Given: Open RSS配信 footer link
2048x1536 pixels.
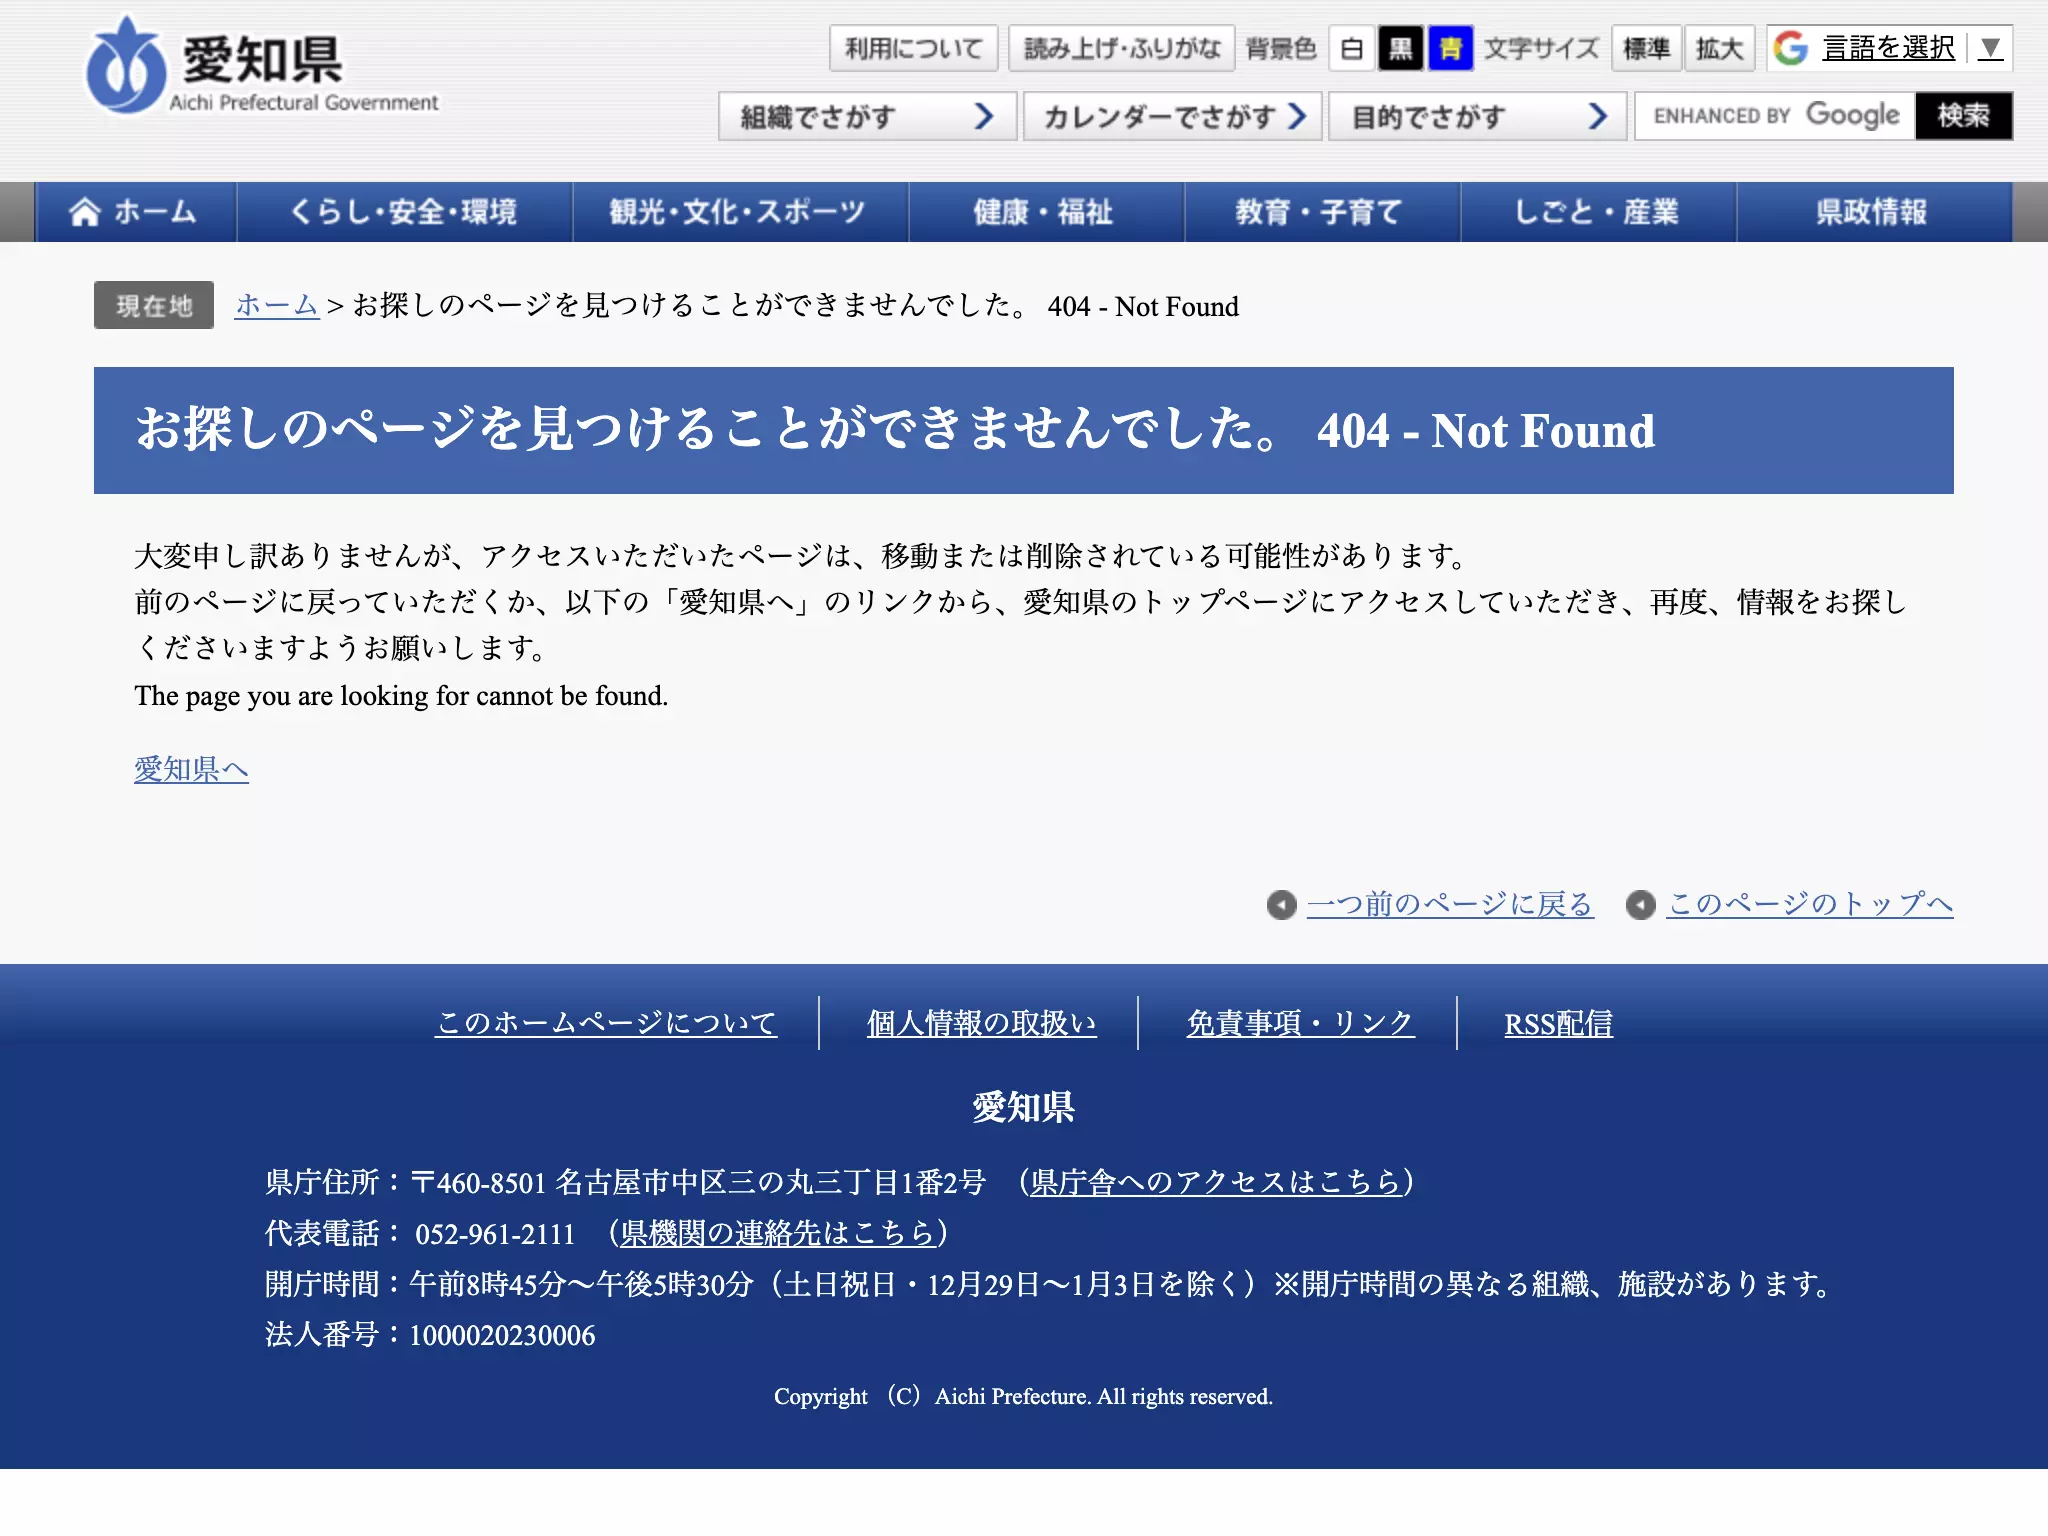Looking at the screenshot, I should [1558, 1023].
